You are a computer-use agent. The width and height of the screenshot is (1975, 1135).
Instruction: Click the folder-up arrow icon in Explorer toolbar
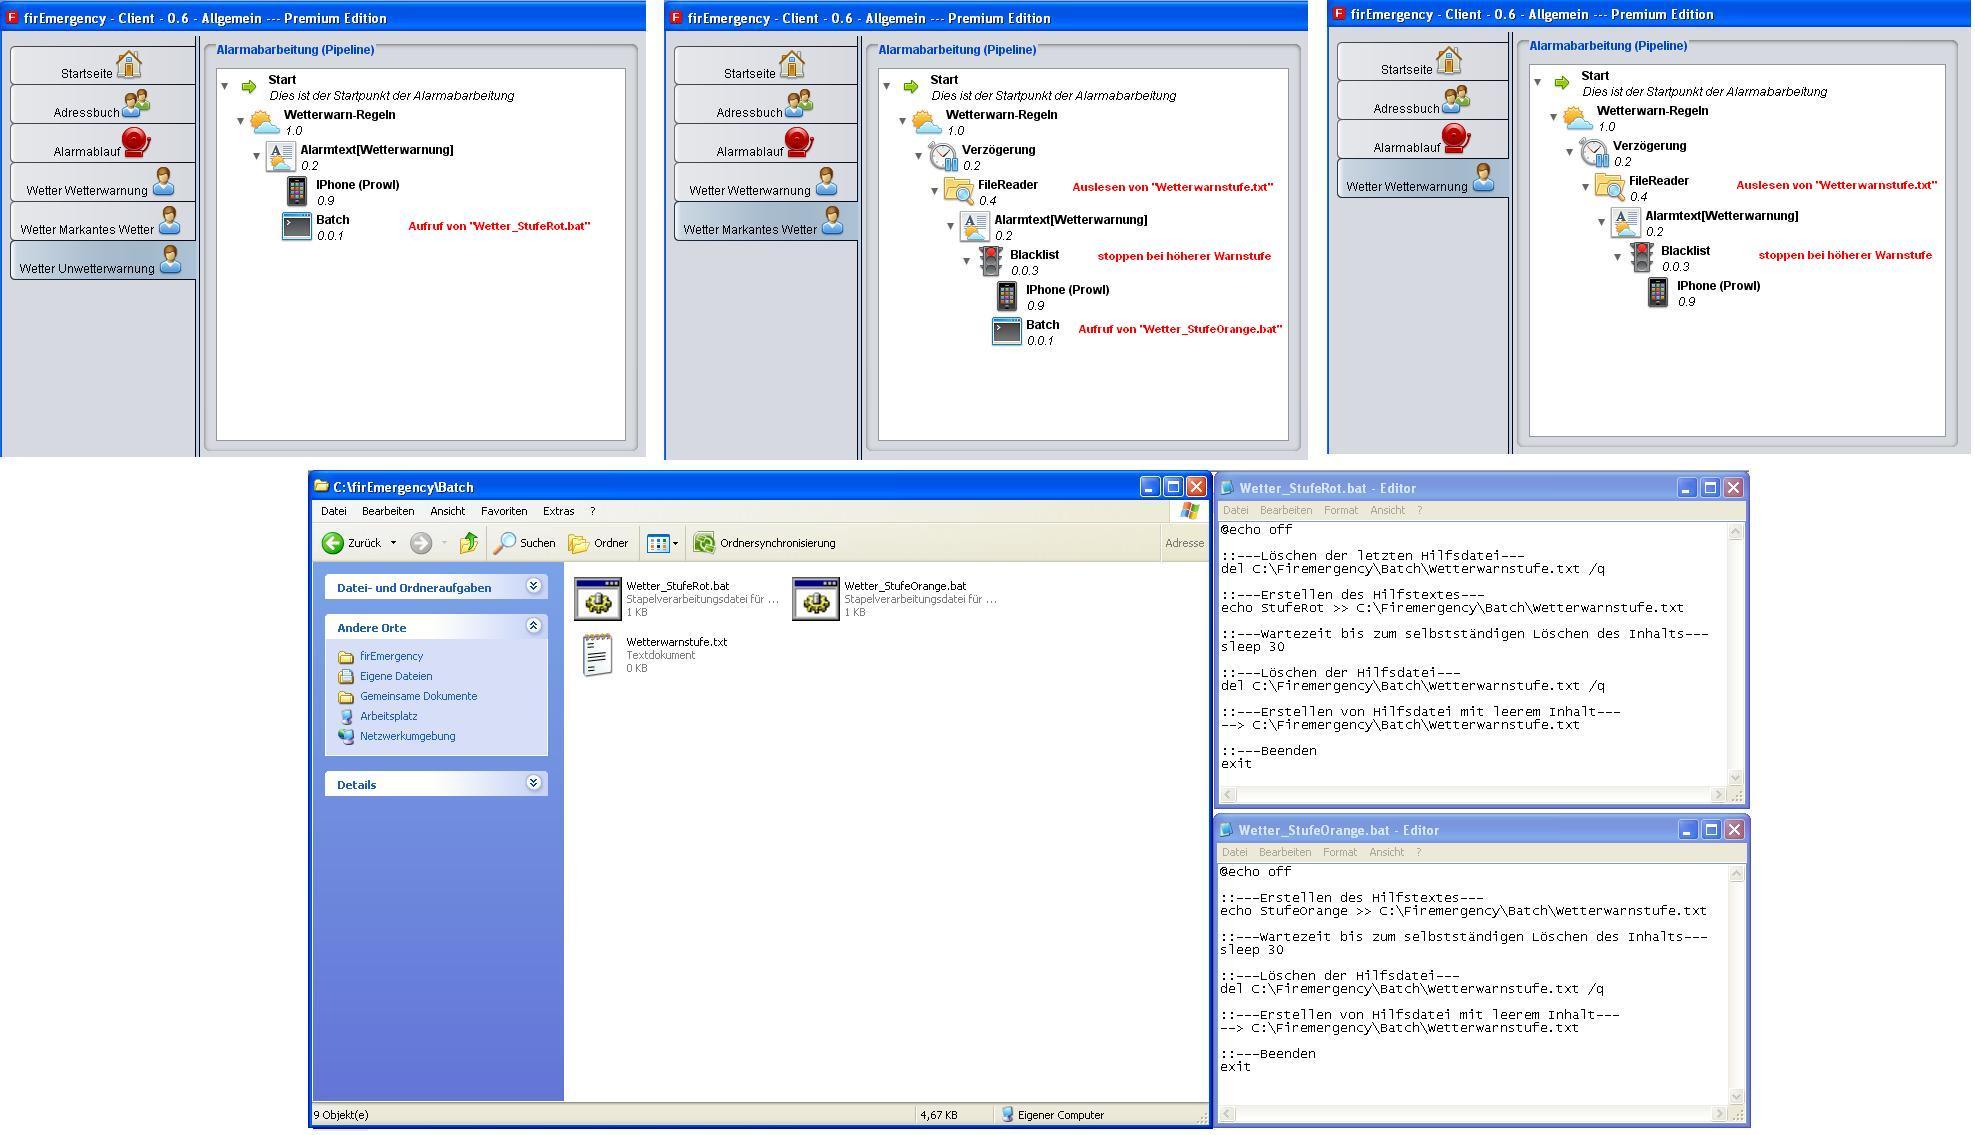[468, 543]
